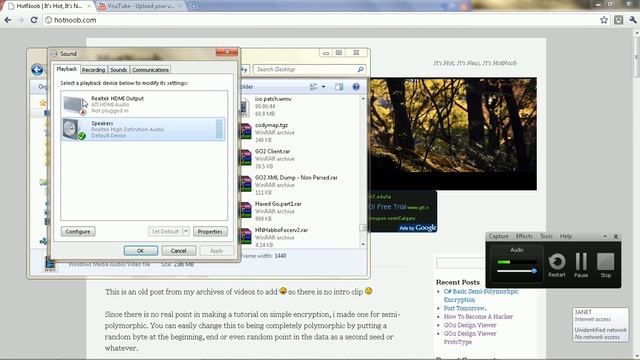Confirm Sound dialog with OK
Image resolution: width=640 pixels, height=360 pixels.
pos(141,251)
